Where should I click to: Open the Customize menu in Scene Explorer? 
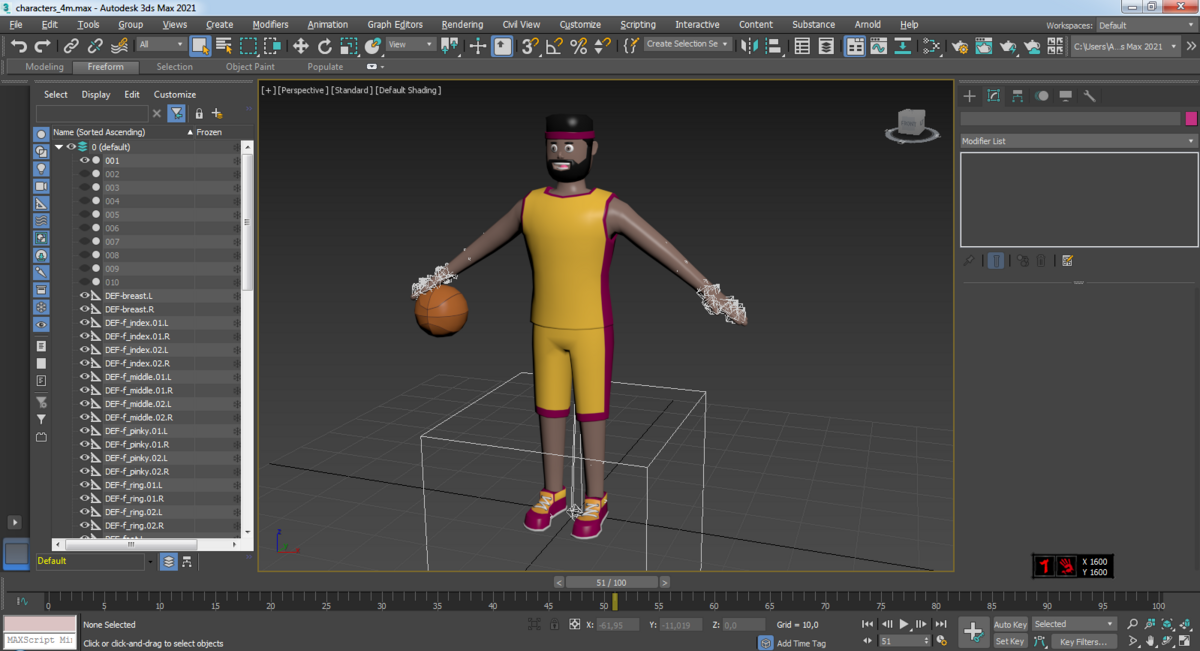pos(175,94)
